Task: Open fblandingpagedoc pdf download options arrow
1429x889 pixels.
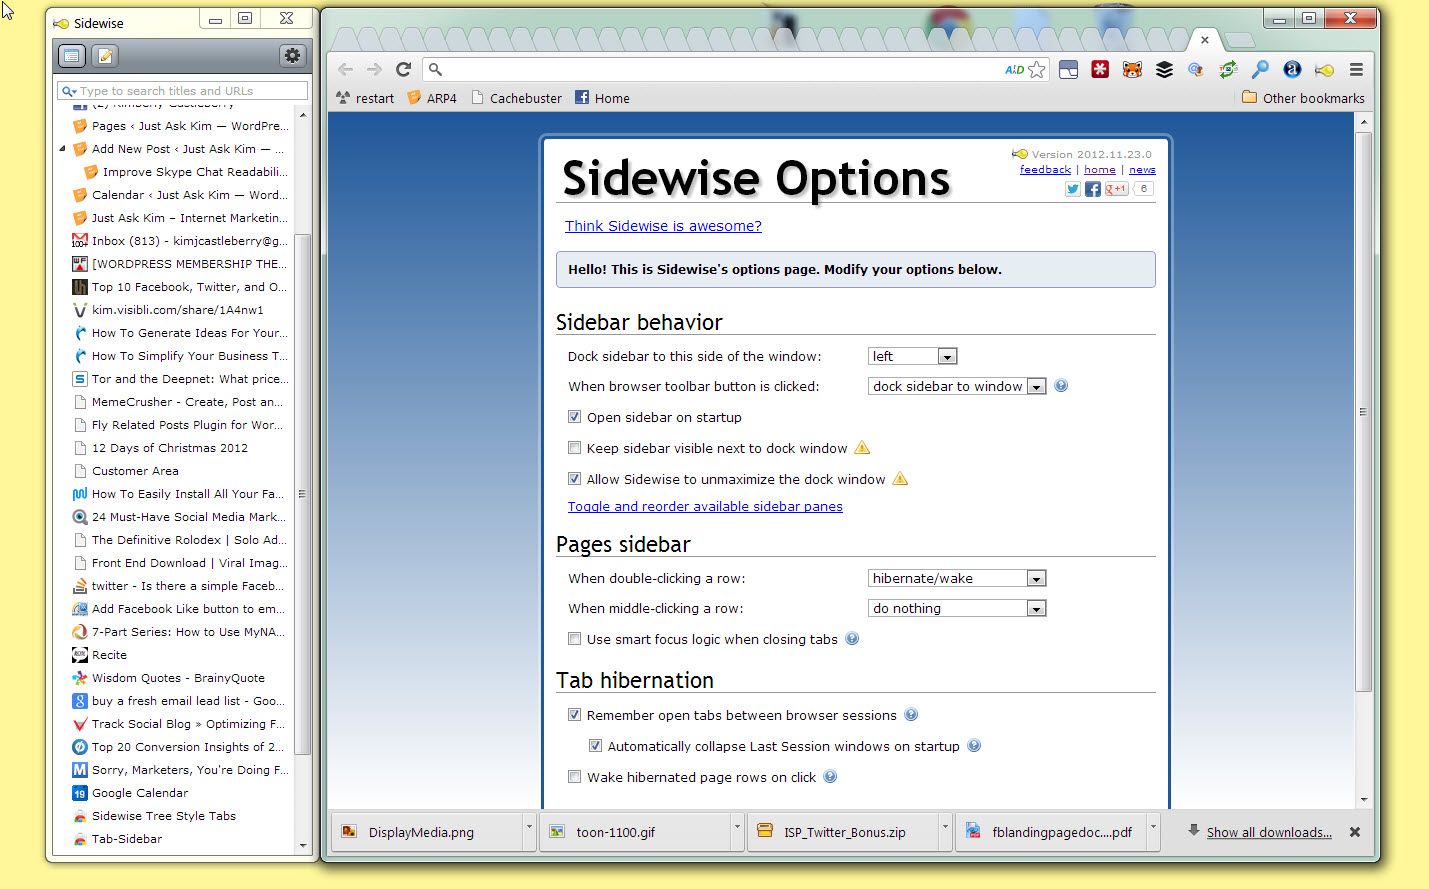Action: click(1153, 829)
